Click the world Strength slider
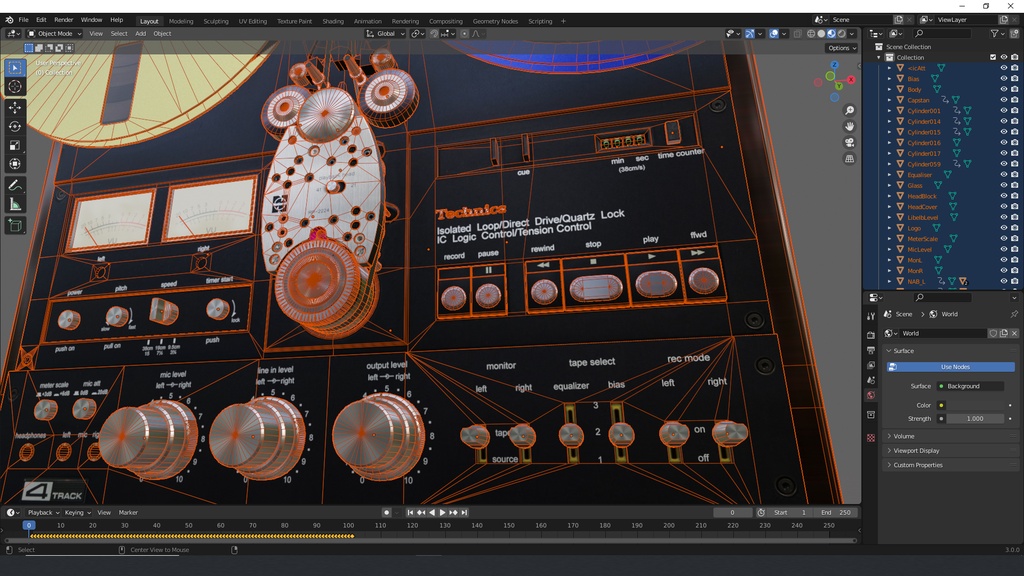The height and width of the screenshot is (576, 1024). pos(974,418)
